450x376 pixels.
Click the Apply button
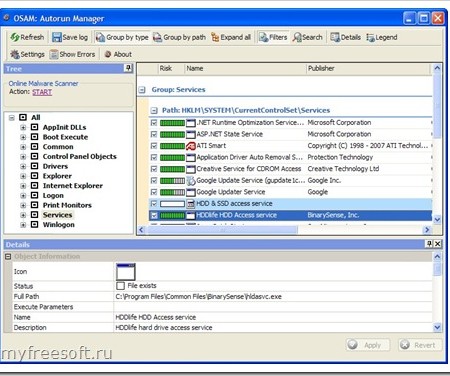click(368, 345)
